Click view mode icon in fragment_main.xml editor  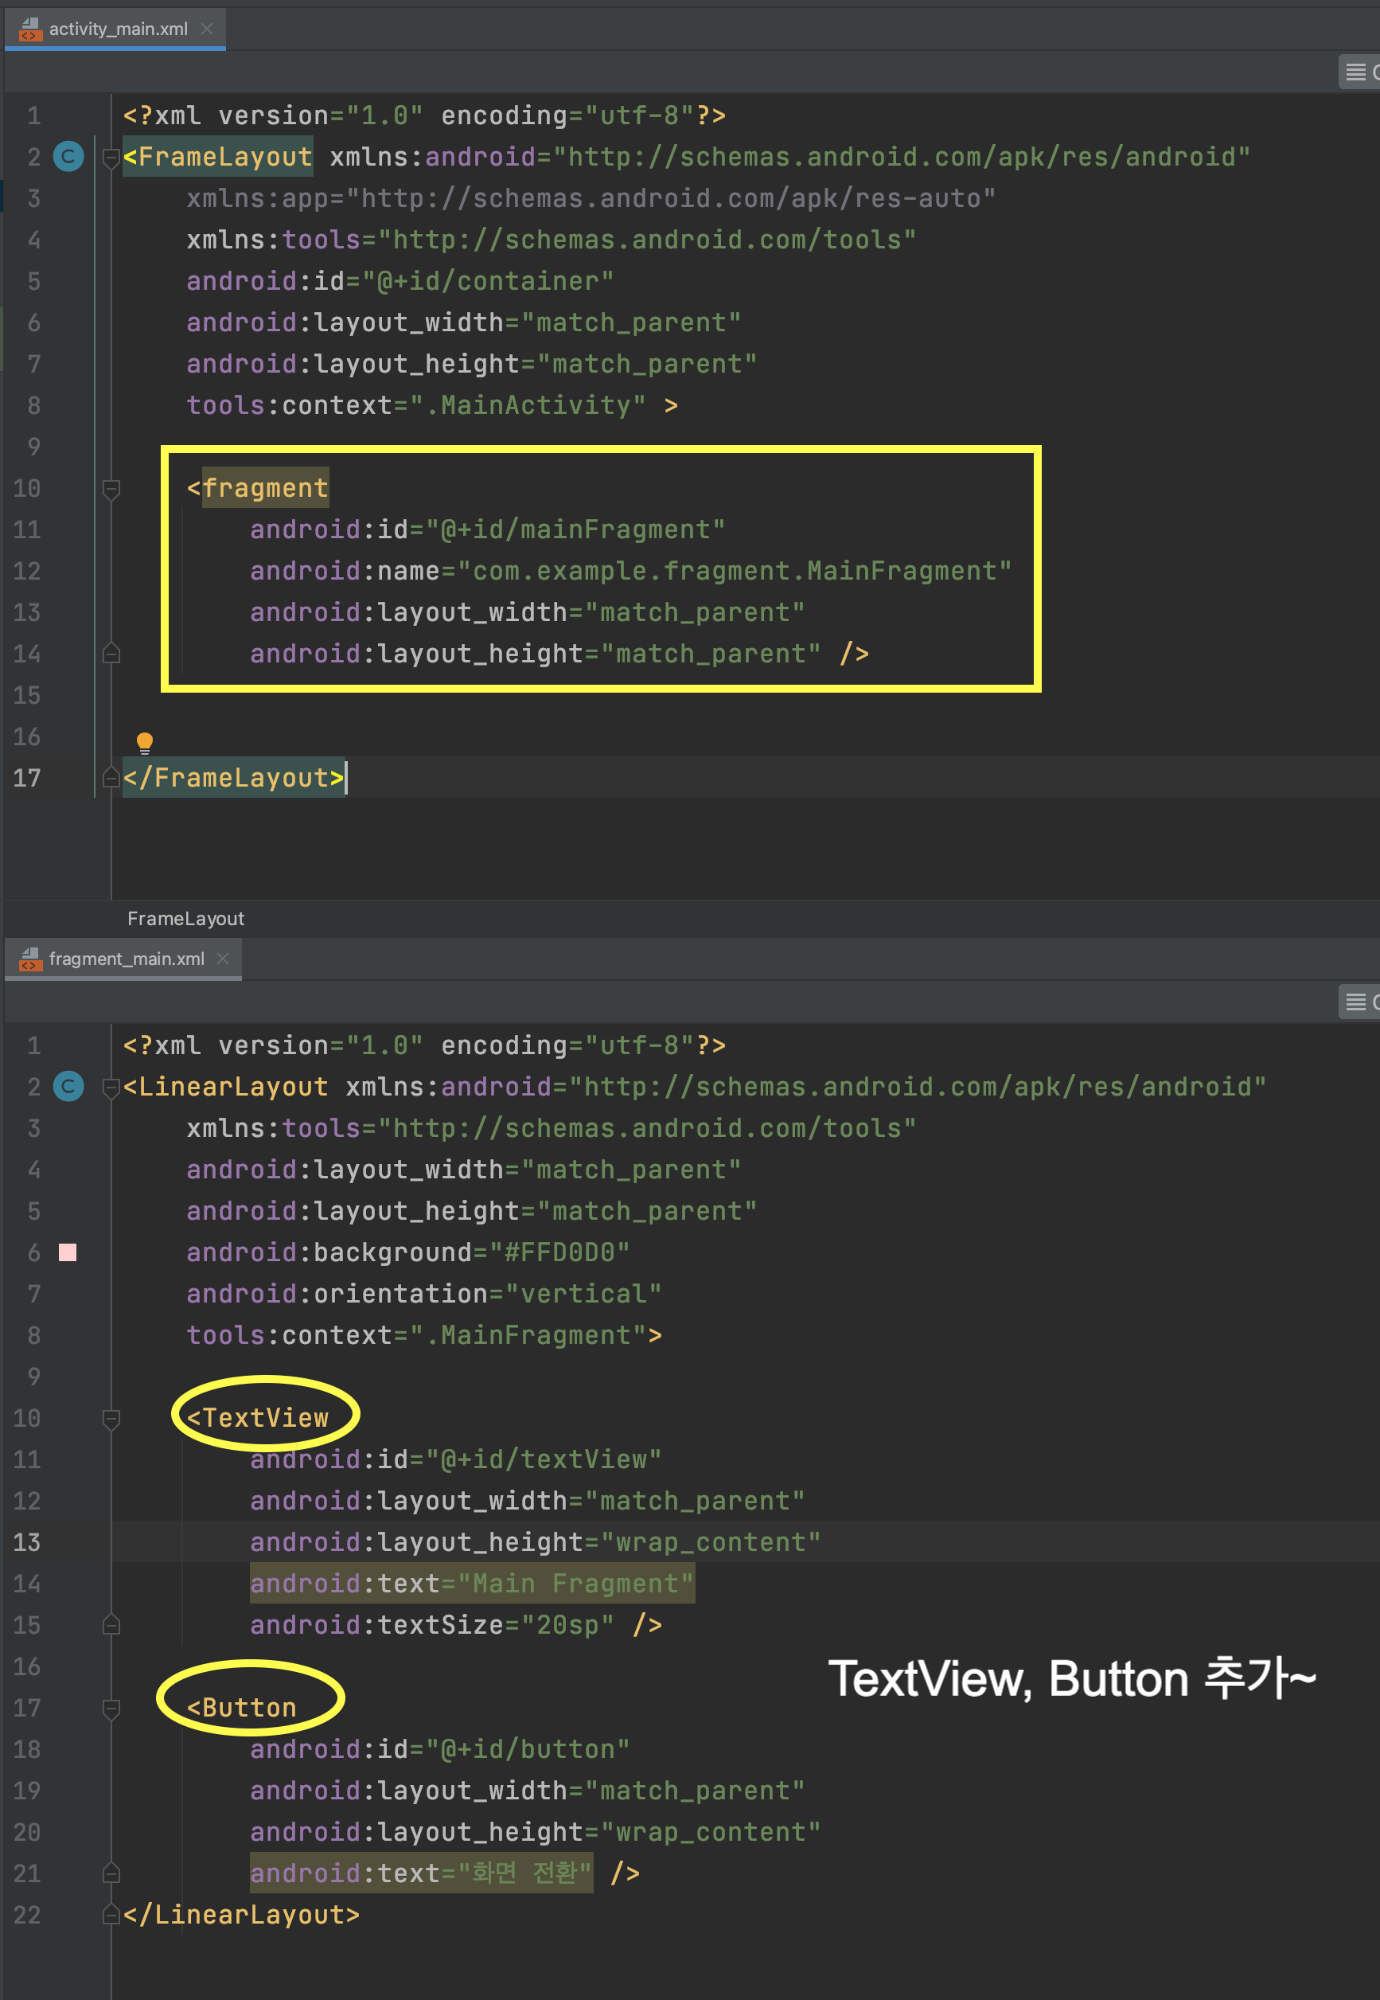point(1357,1002)
